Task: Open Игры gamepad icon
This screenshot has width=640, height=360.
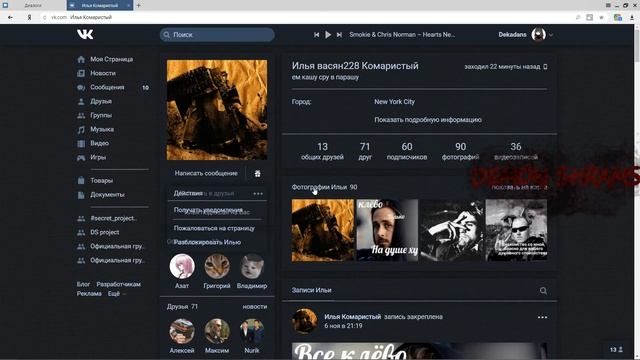Action: 81,158
